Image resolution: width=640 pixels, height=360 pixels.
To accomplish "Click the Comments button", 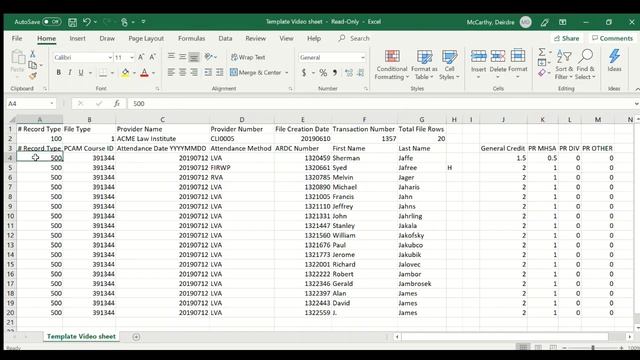I will click(612, 38).
